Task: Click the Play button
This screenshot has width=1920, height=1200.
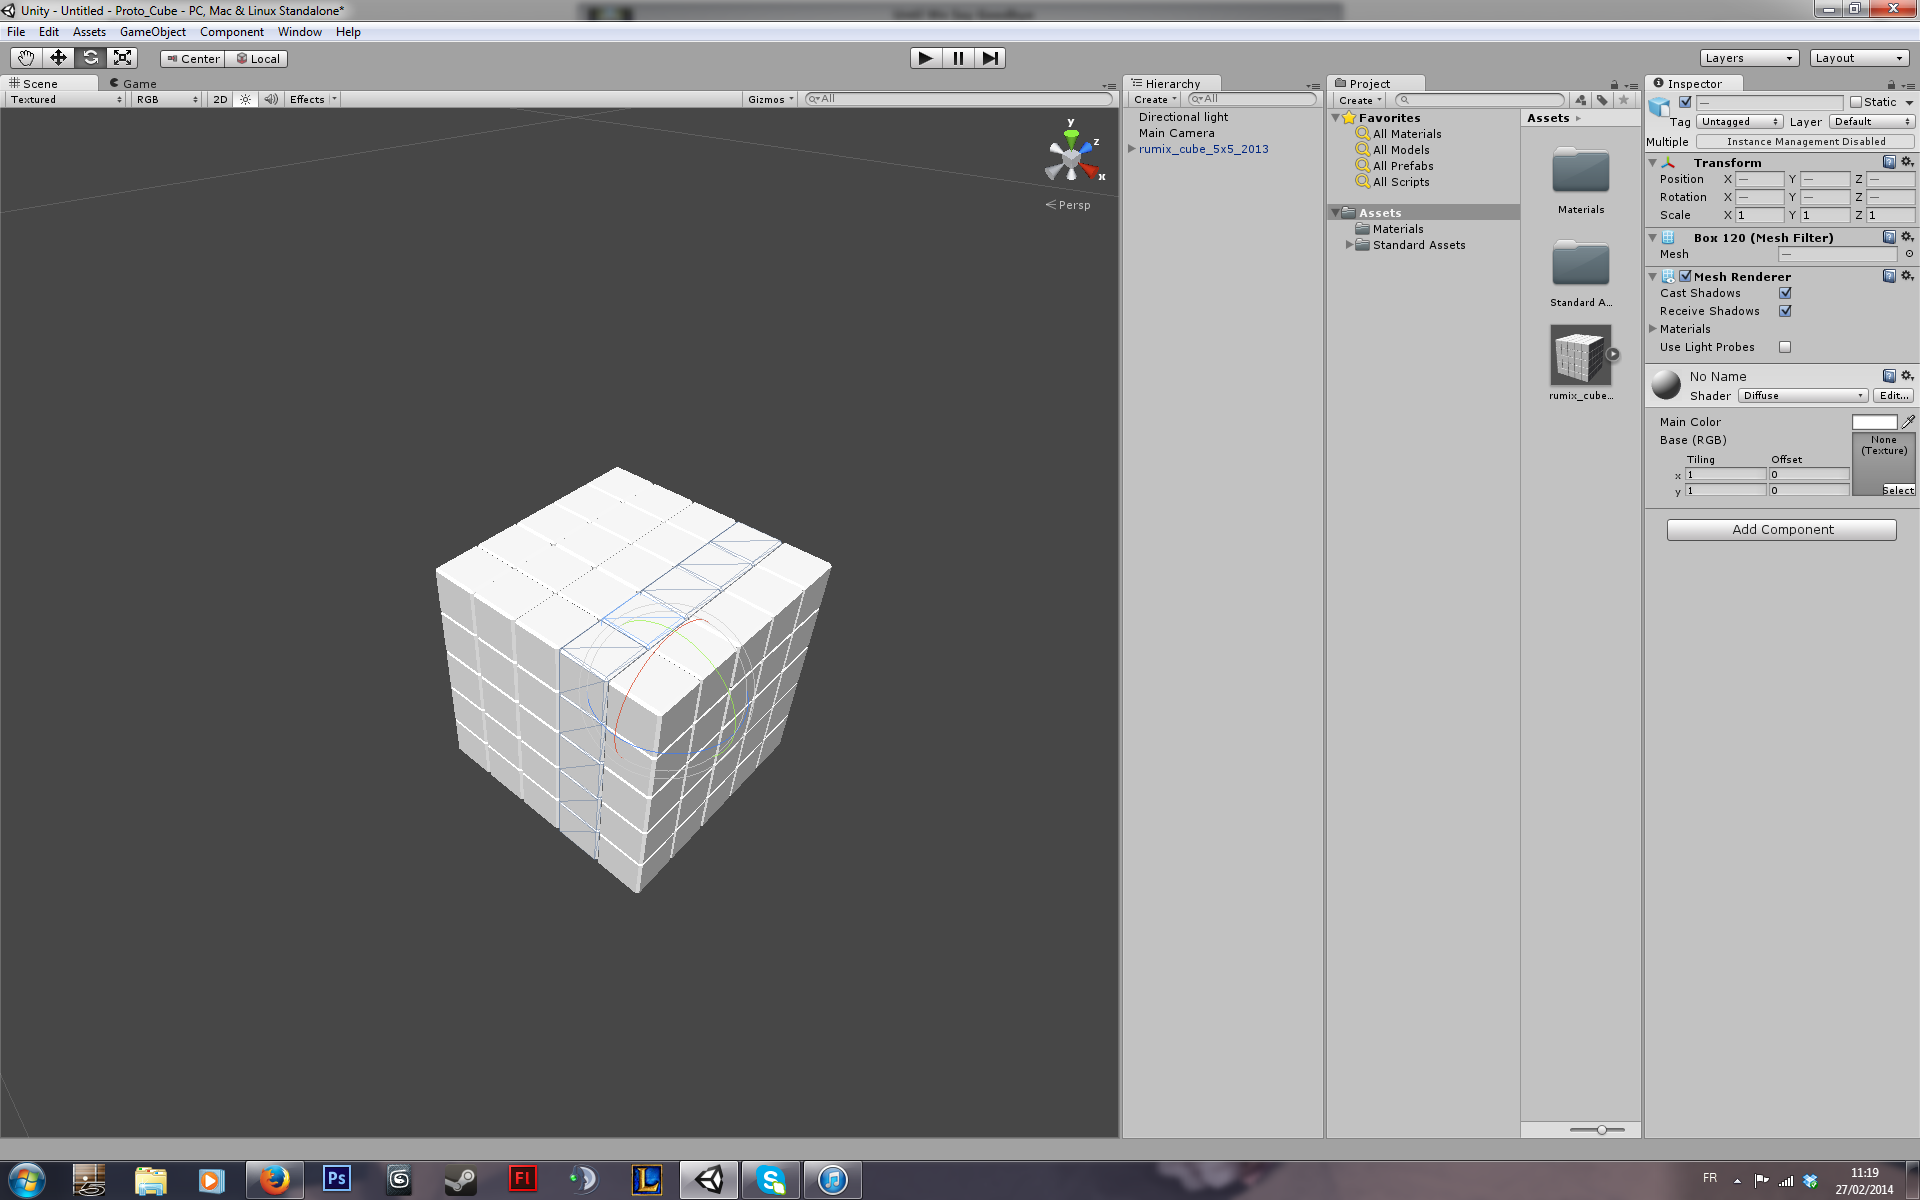Action: click(926, 58)
